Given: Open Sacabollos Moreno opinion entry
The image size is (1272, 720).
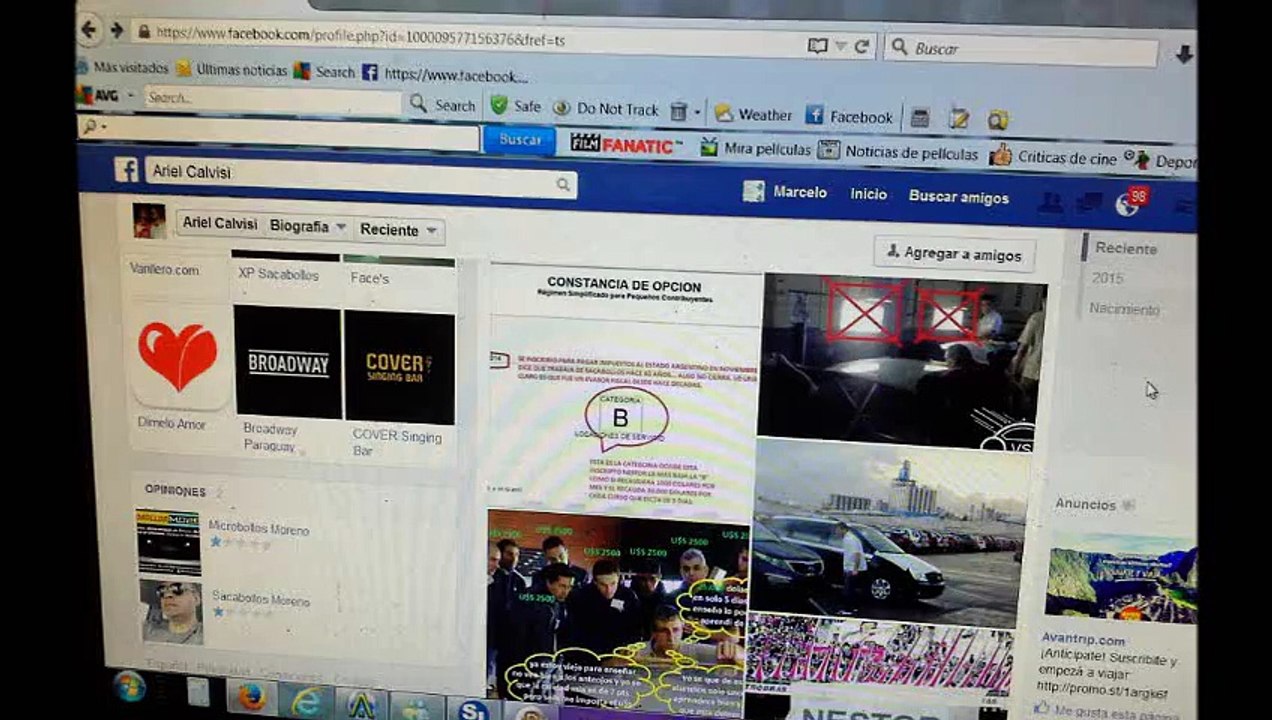Looking at the screenshot, I should point(259,601).
